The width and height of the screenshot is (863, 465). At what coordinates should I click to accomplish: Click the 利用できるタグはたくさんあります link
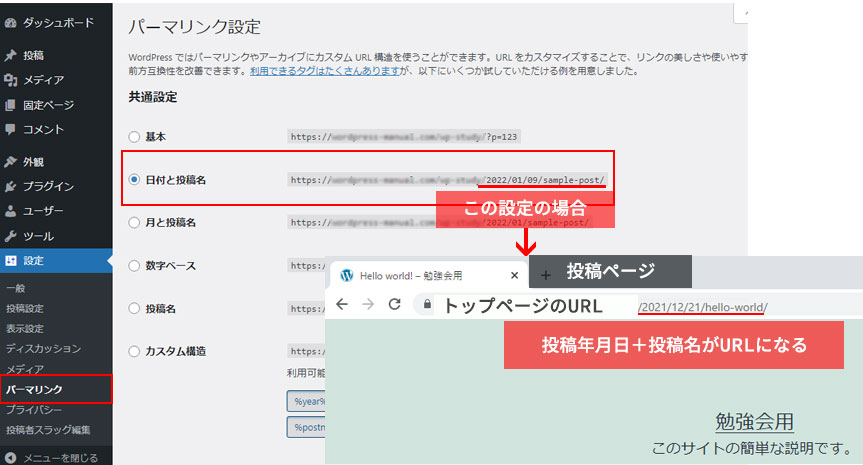pos(325,71)
